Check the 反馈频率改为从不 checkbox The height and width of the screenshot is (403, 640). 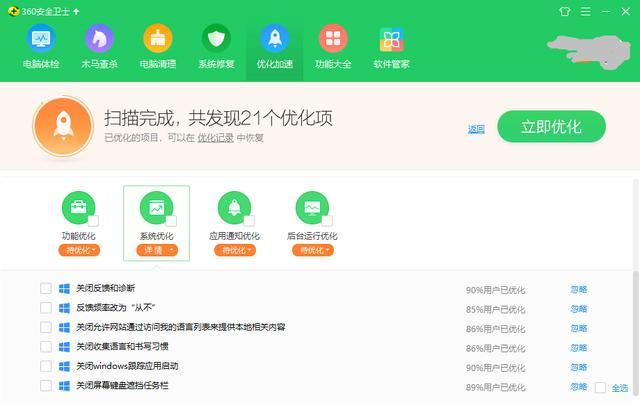tap(46, 307)
